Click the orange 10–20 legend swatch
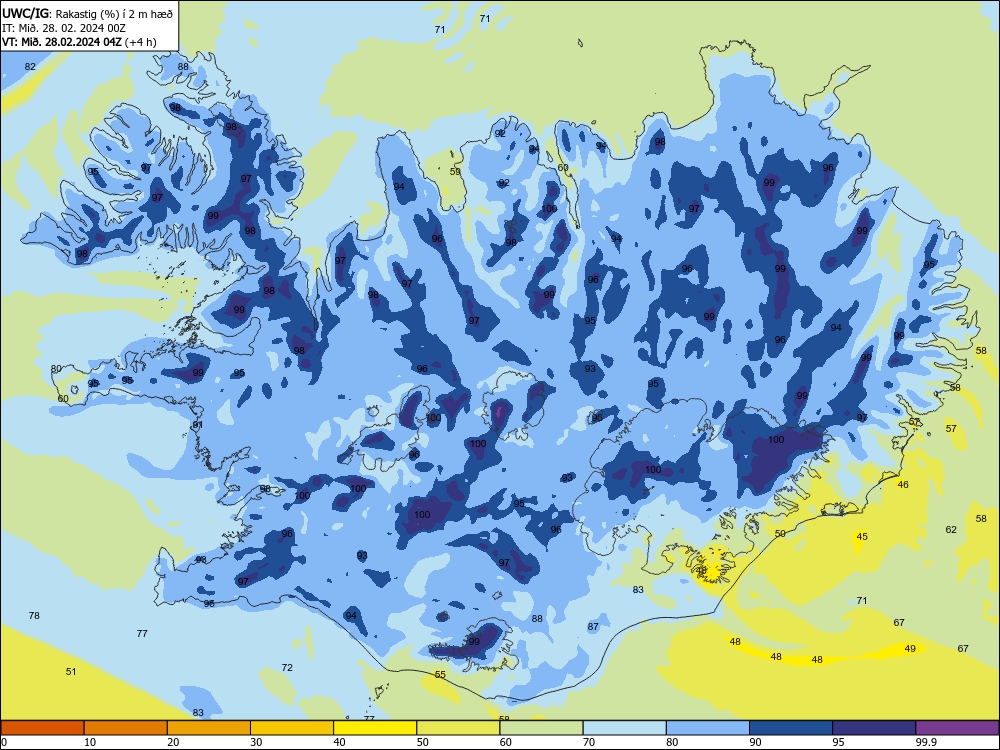Screen dimensions: 1000x750 pyautogui.click(x=126, y=728)
